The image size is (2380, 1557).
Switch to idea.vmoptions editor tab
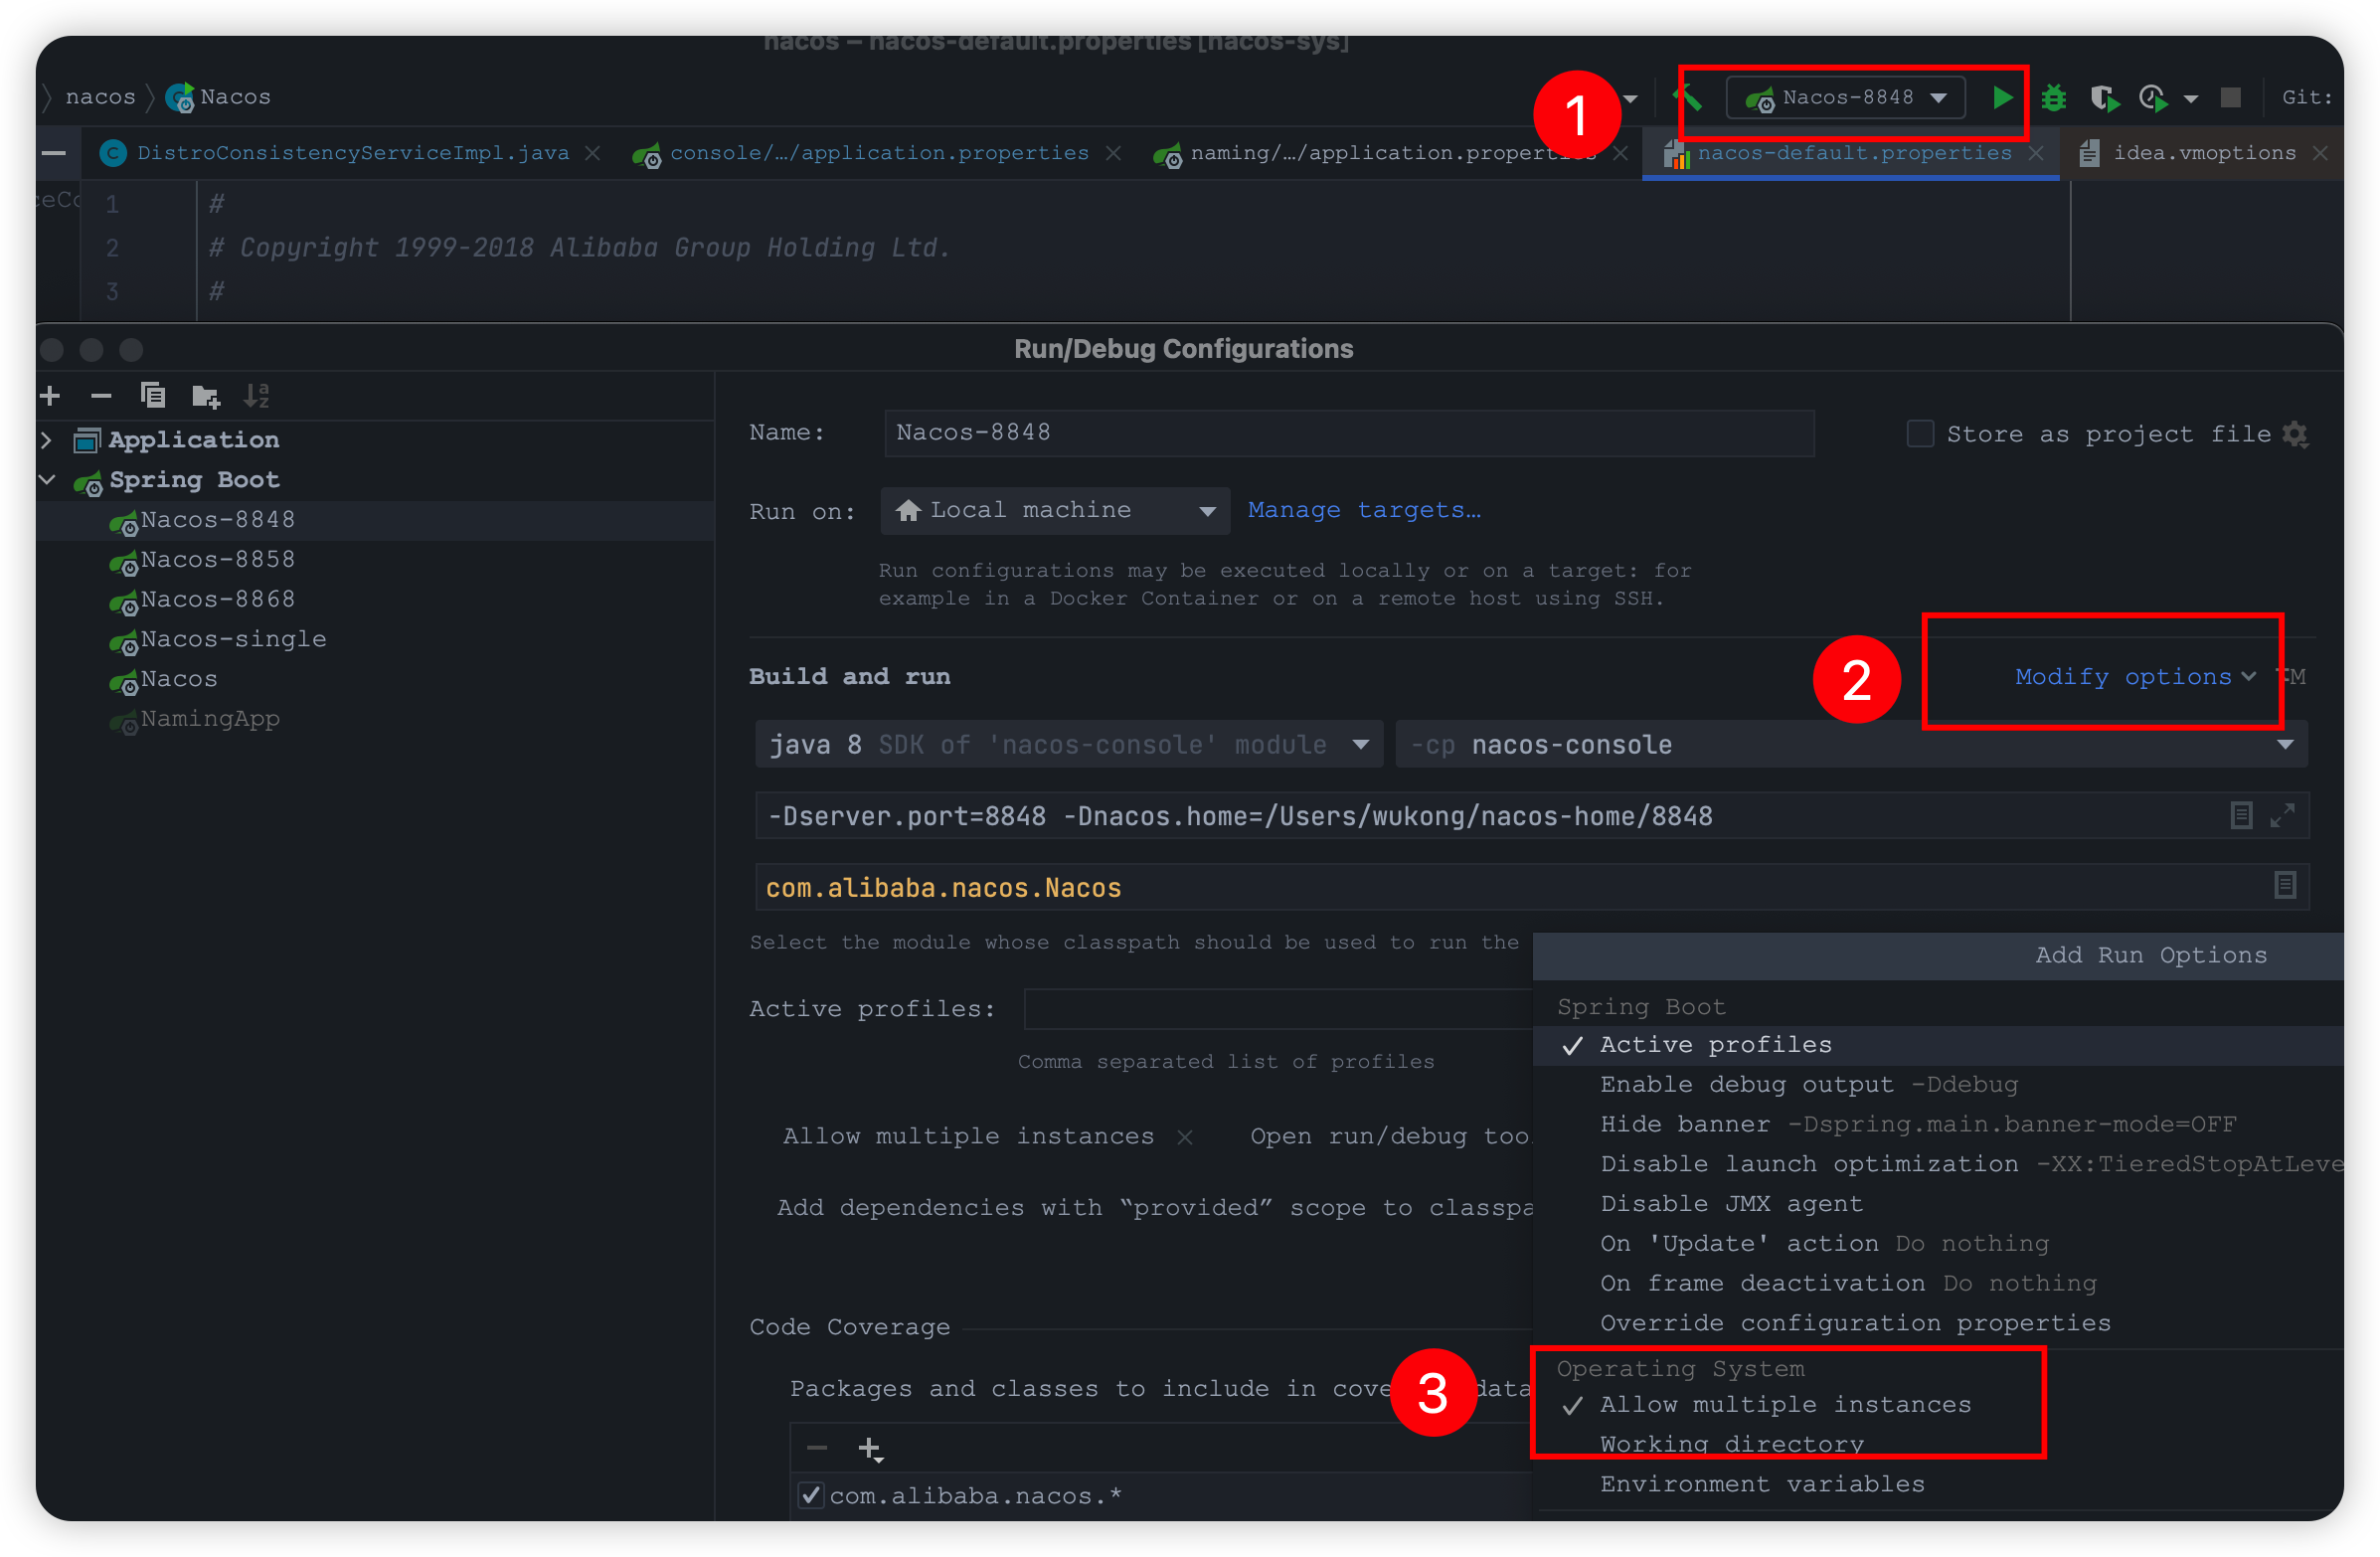point(2203,153)
